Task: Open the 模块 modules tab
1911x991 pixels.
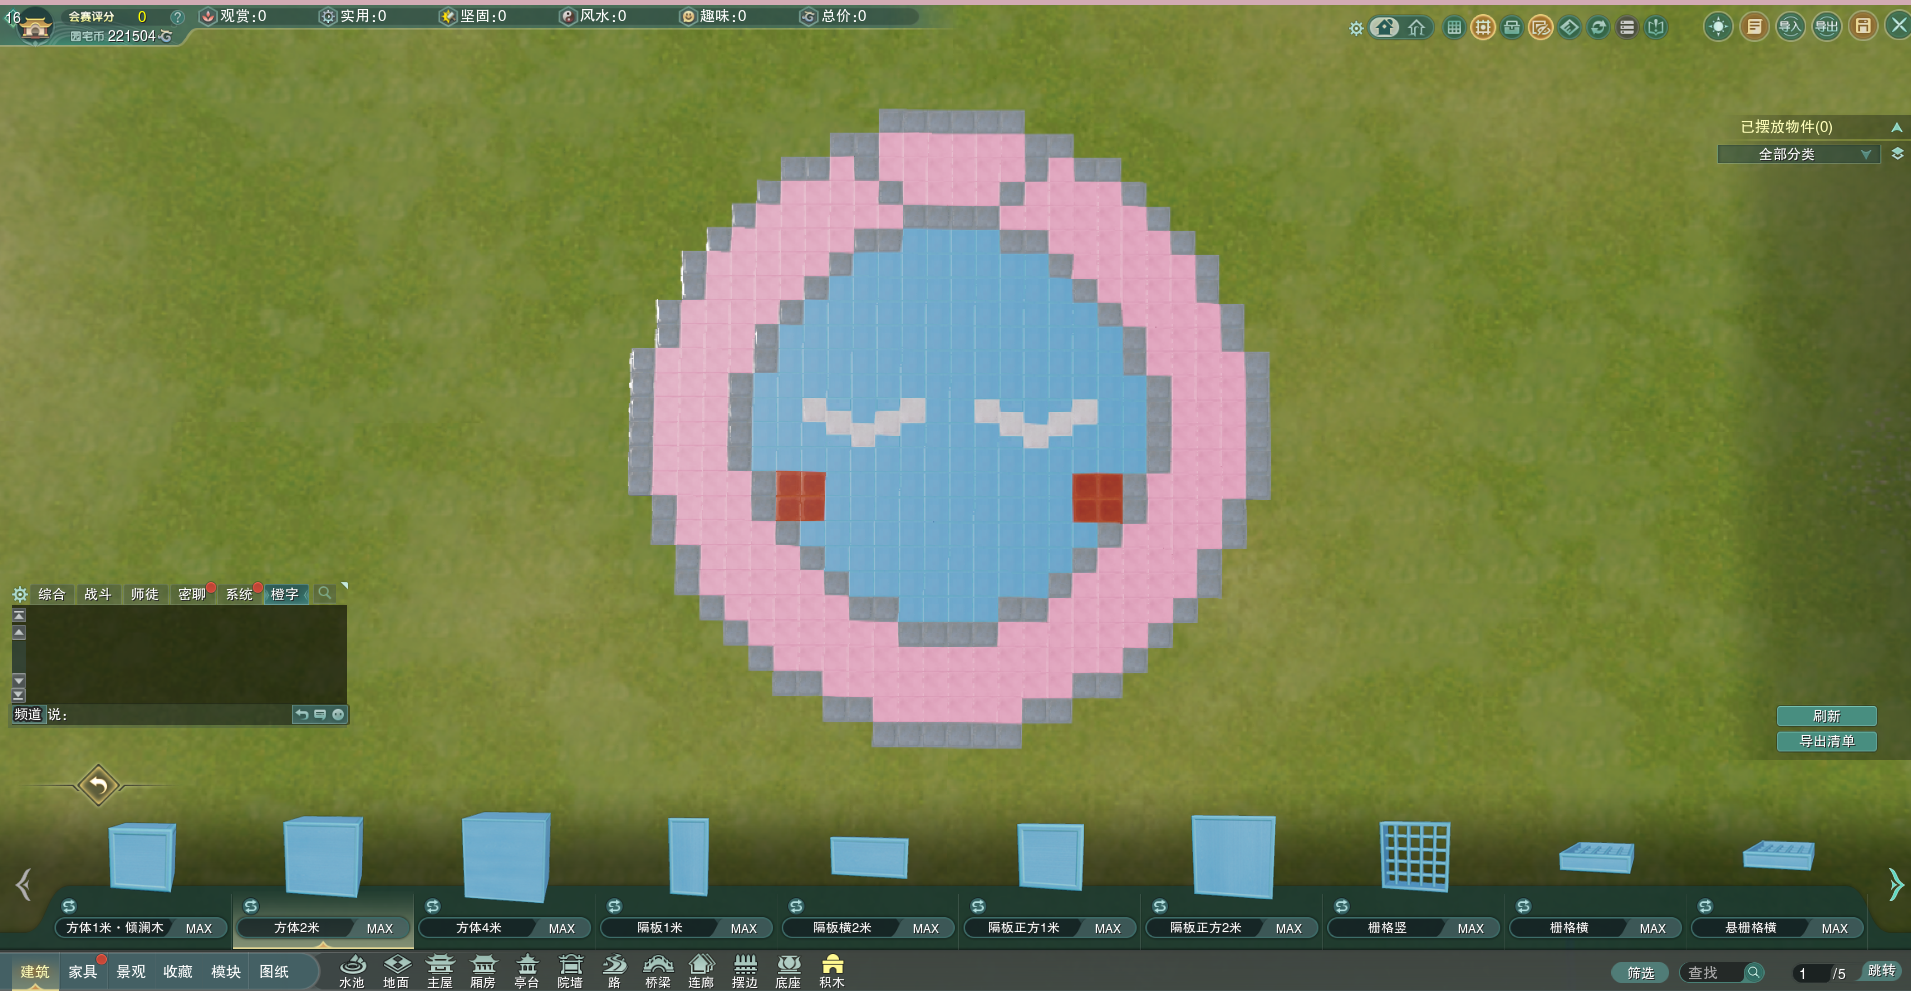Action: pos(226,971)
